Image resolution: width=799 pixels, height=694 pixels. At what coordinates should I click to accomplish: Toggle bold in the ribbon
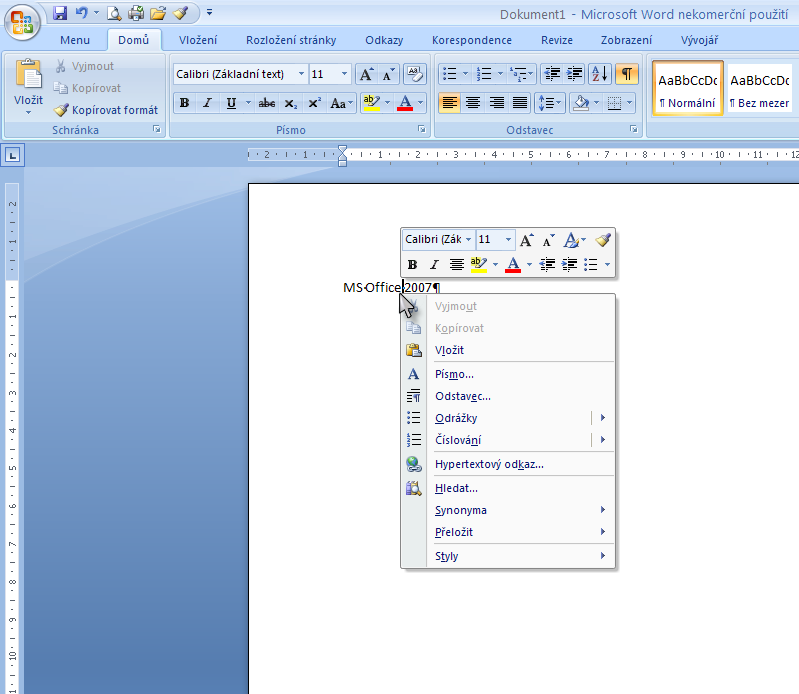coord(184,103)
